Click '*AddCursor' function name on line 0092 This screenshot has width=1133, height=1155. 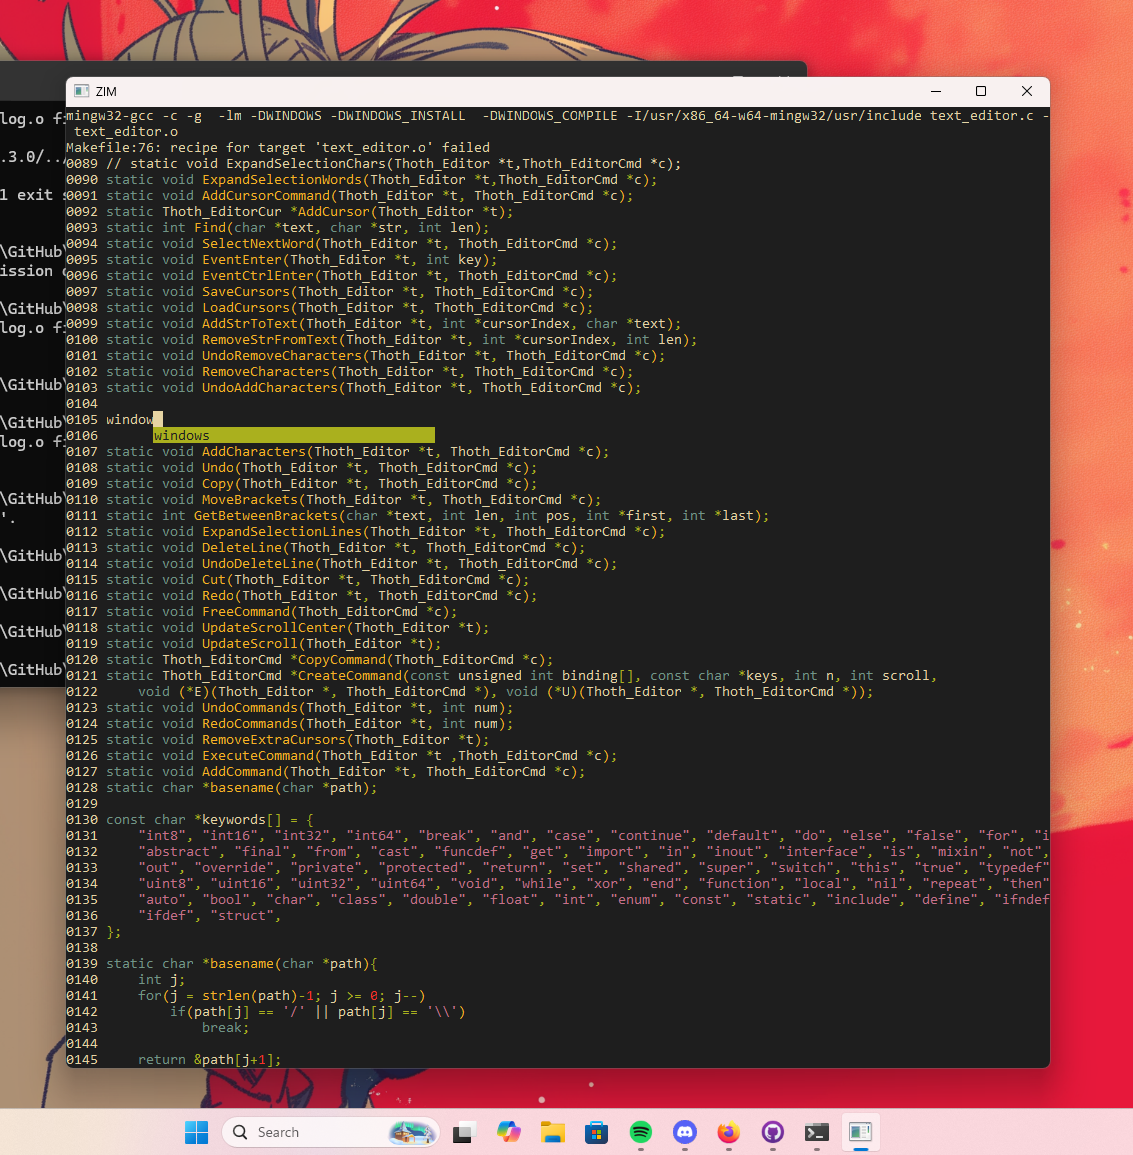330,211
